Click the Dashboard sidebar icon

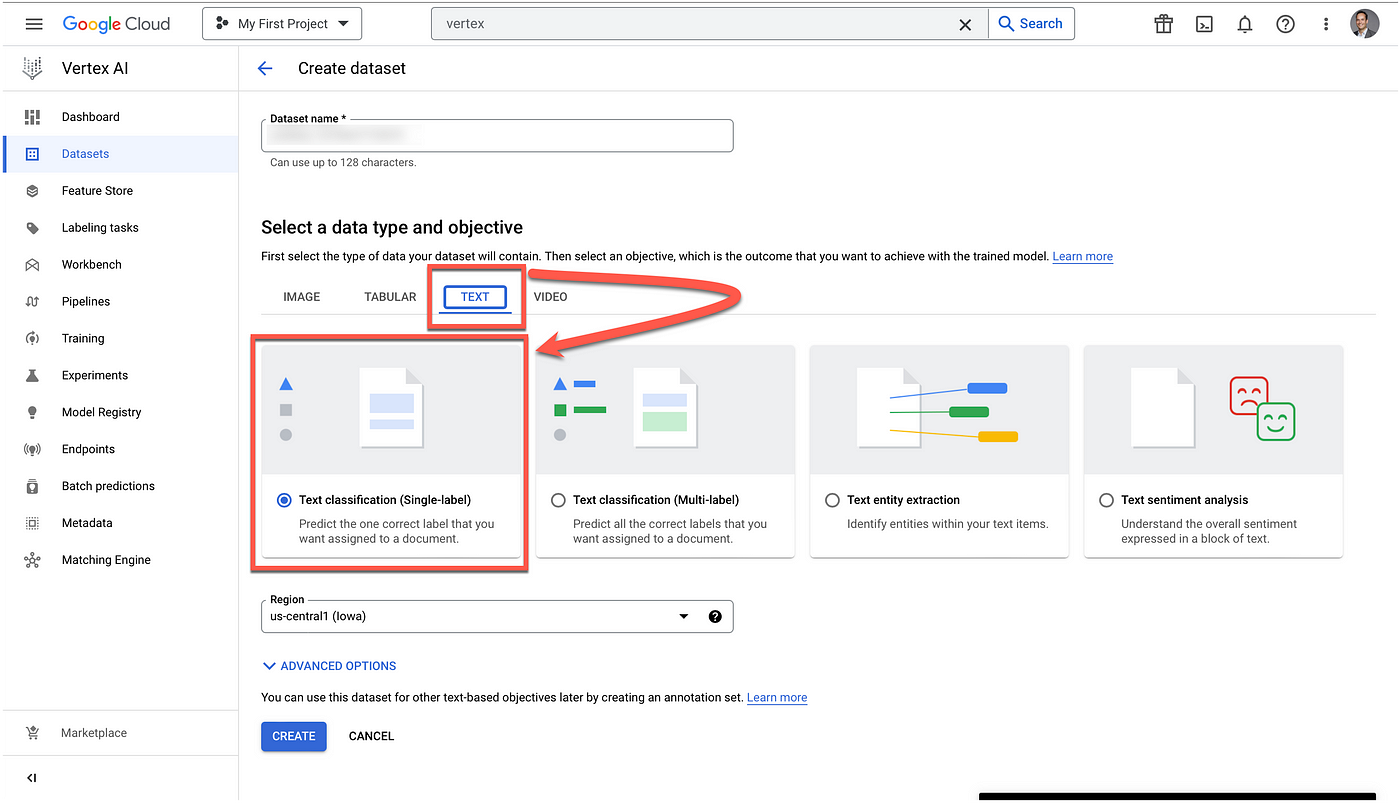tap(32, 117)
